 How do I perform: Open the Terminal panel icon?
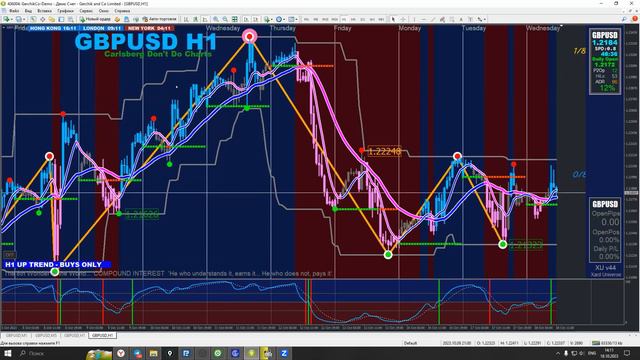tap(61, 19)
